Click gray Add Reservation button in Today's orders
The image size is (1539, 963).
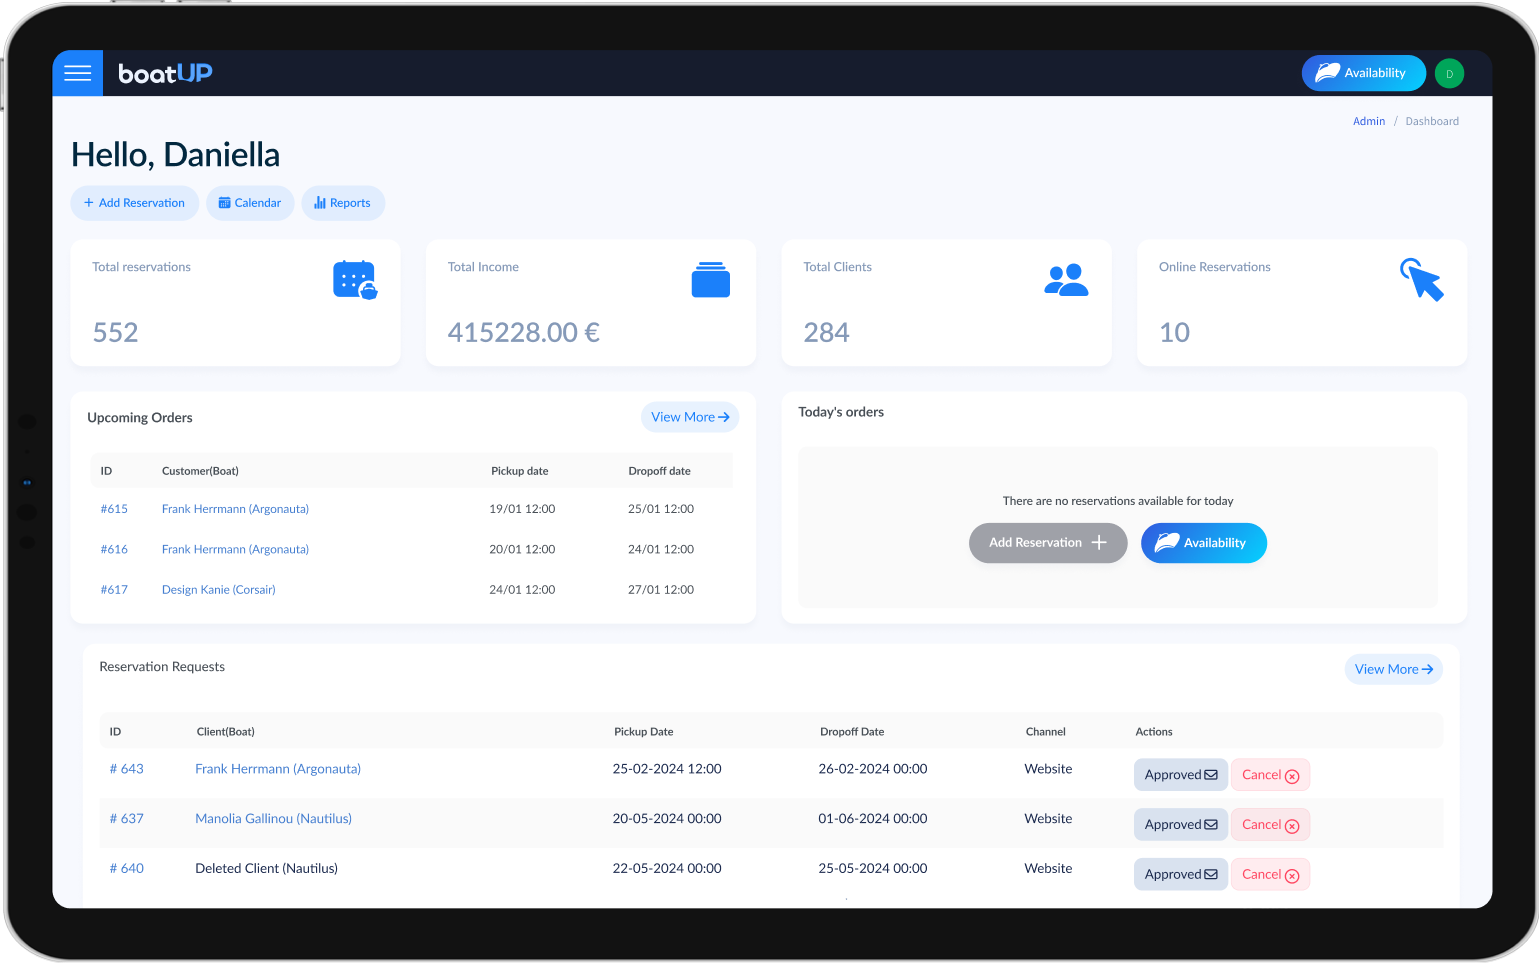(x=1047, y=543)
